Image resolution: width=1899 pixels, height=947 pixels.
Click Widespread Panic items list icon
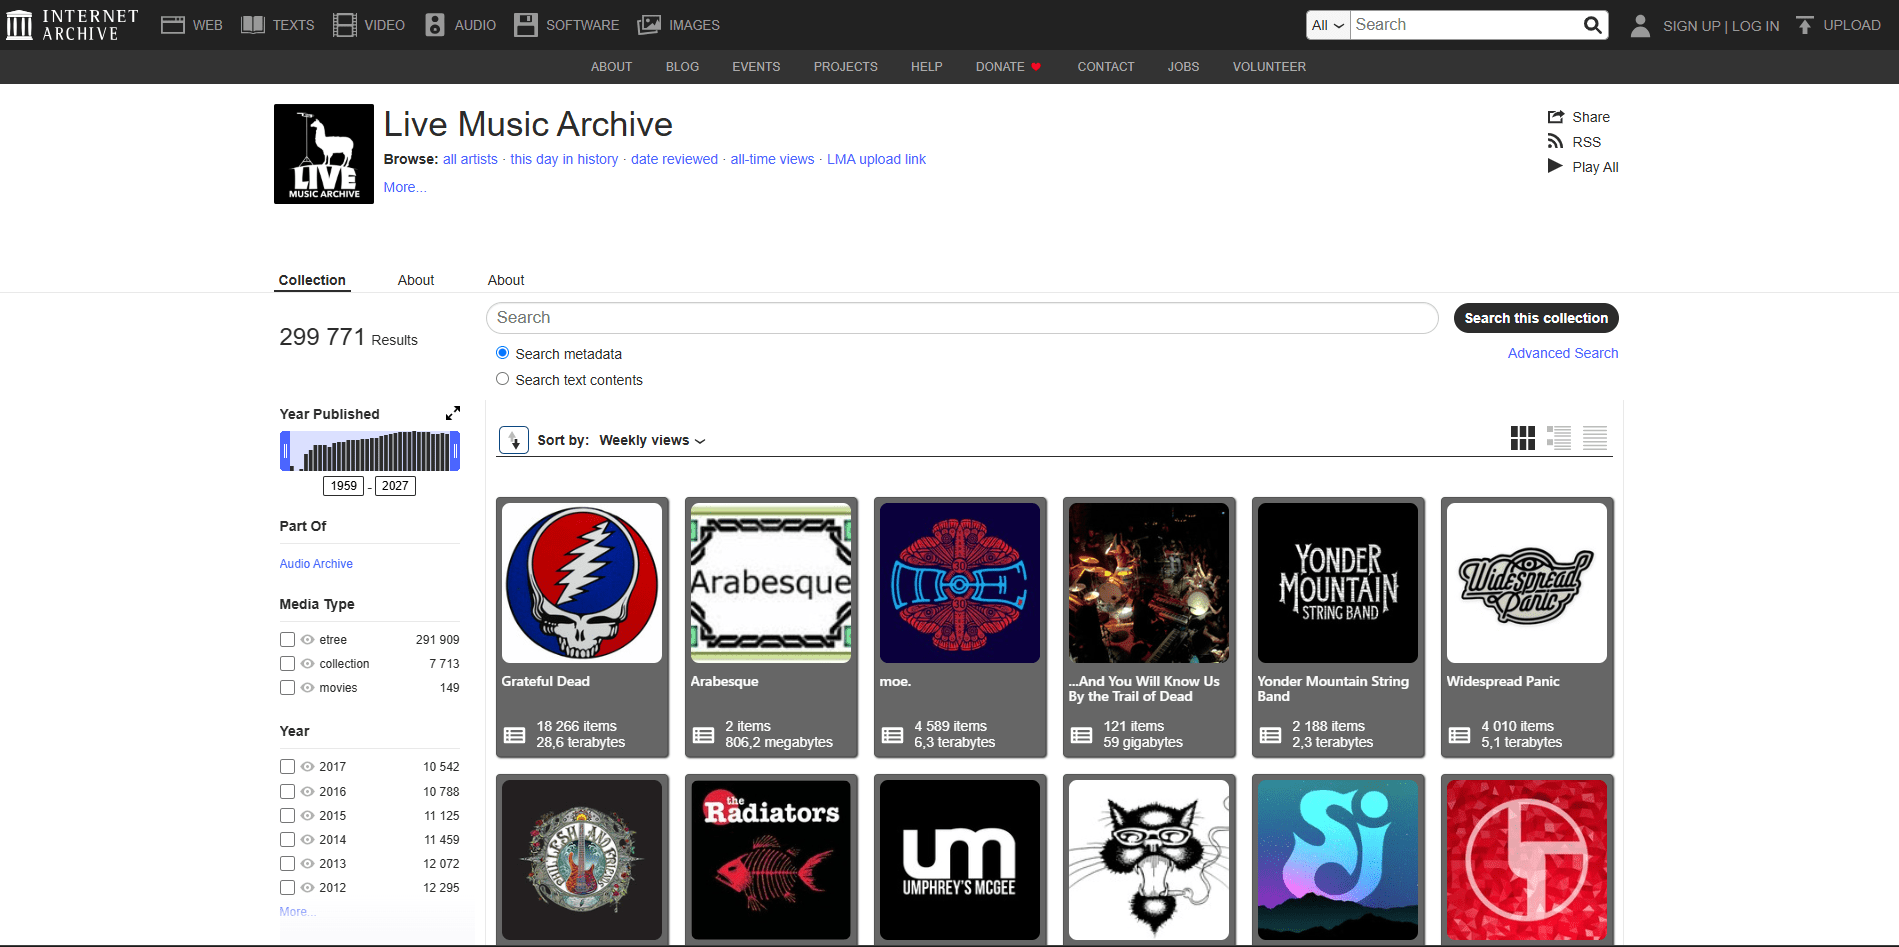click(x=1460, y=735)
